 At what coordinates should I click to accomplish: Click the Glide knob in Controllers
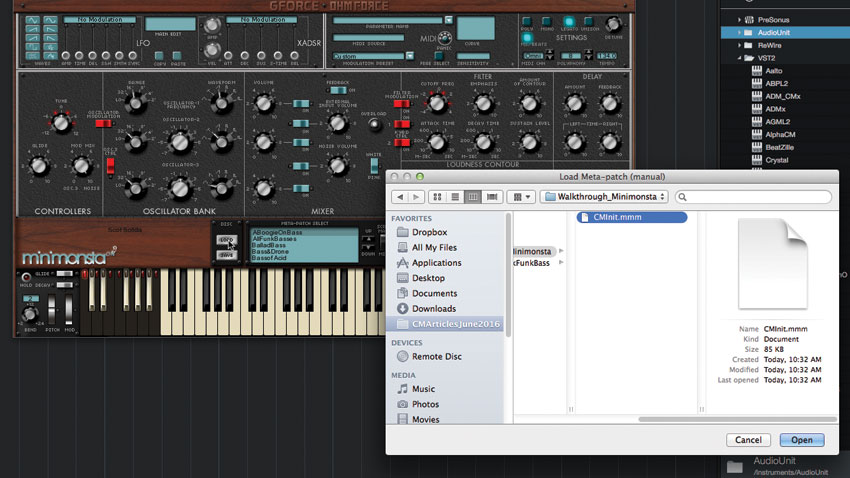(x=38, y=166)
